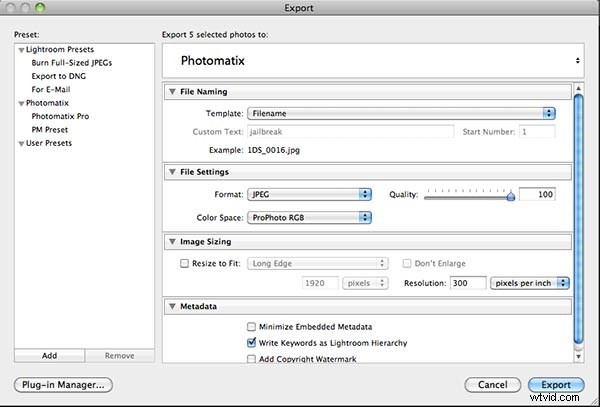Collapse the Image Sizing section triangle
Screen dimensions: 600x407
170,242
